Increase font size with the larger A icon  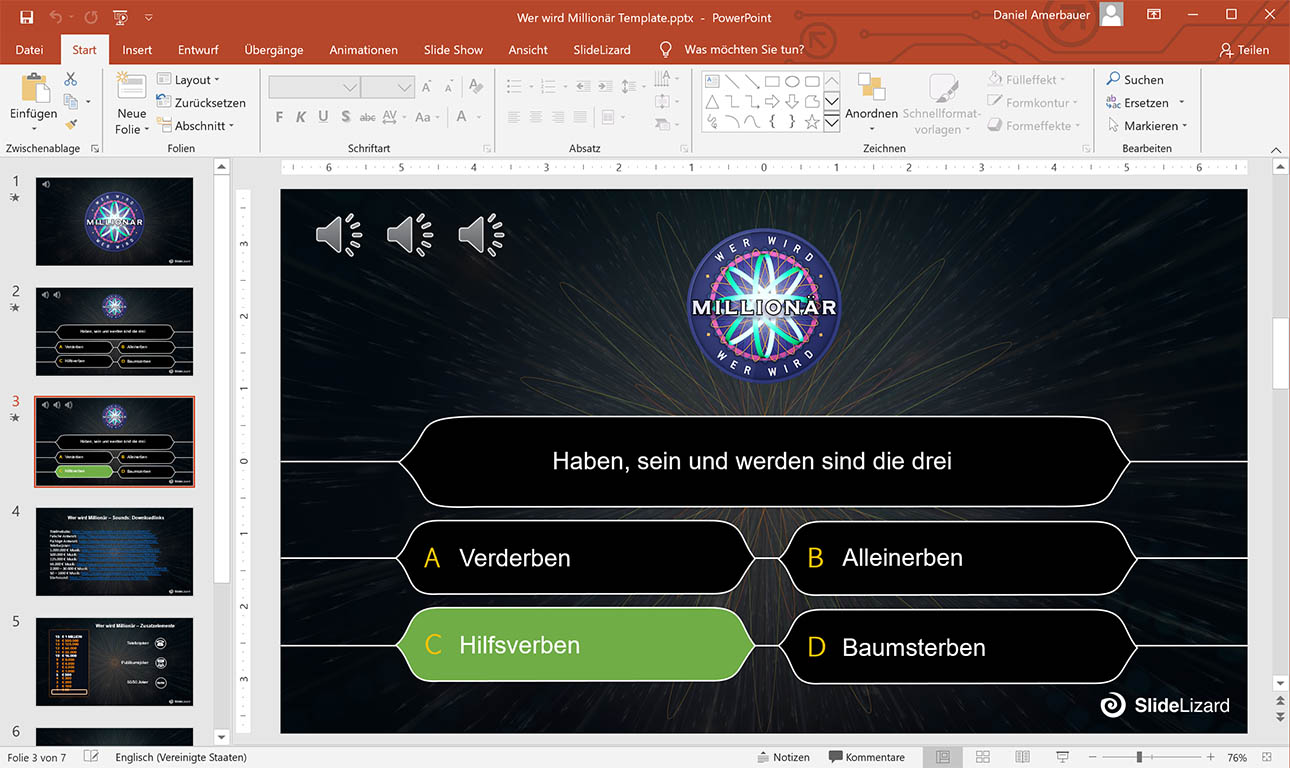coord(427,87)
